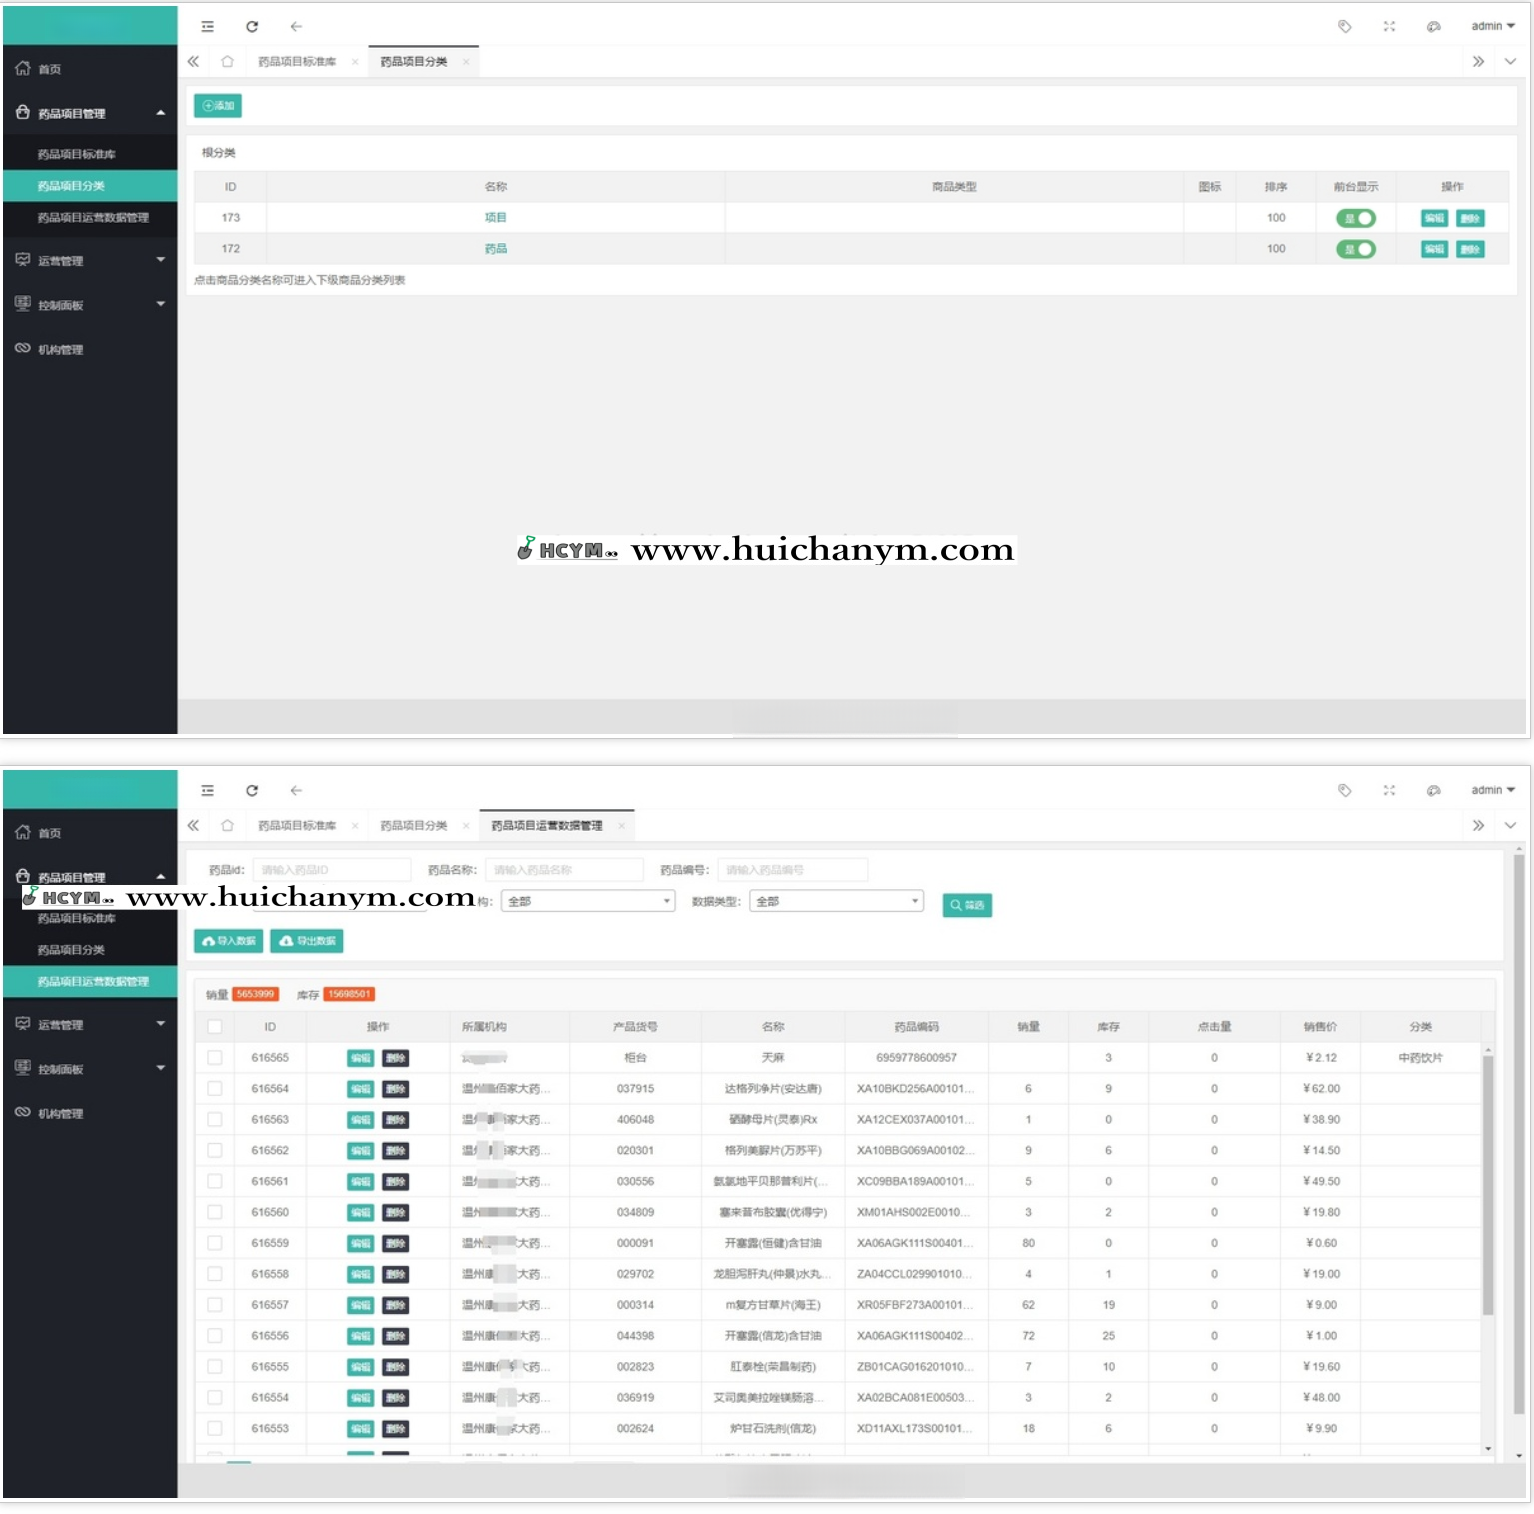The image size is (1534, 1514).
Task: Click edit button for category 173
Action: point(1434,218)
